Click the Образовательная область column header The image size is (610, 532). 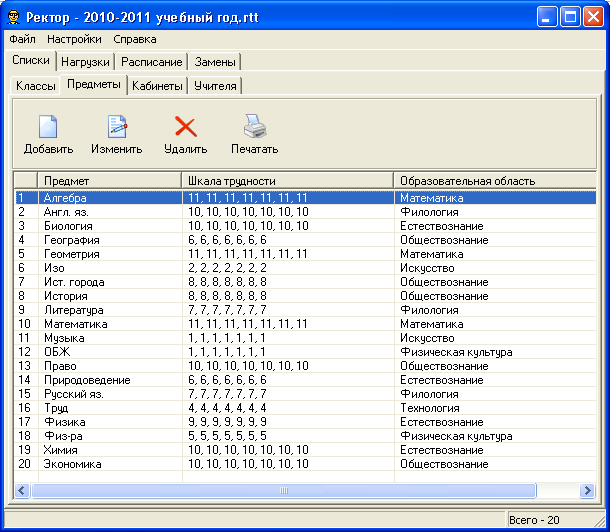495,181
